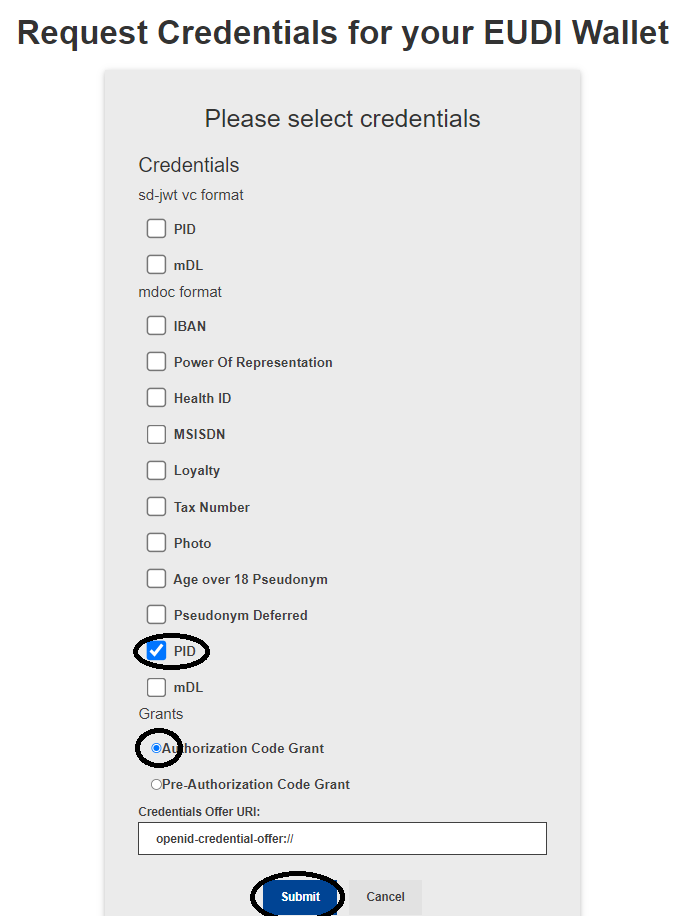
Task: Check the Age over 18 Pseudonym box
Action: point(156,579)
